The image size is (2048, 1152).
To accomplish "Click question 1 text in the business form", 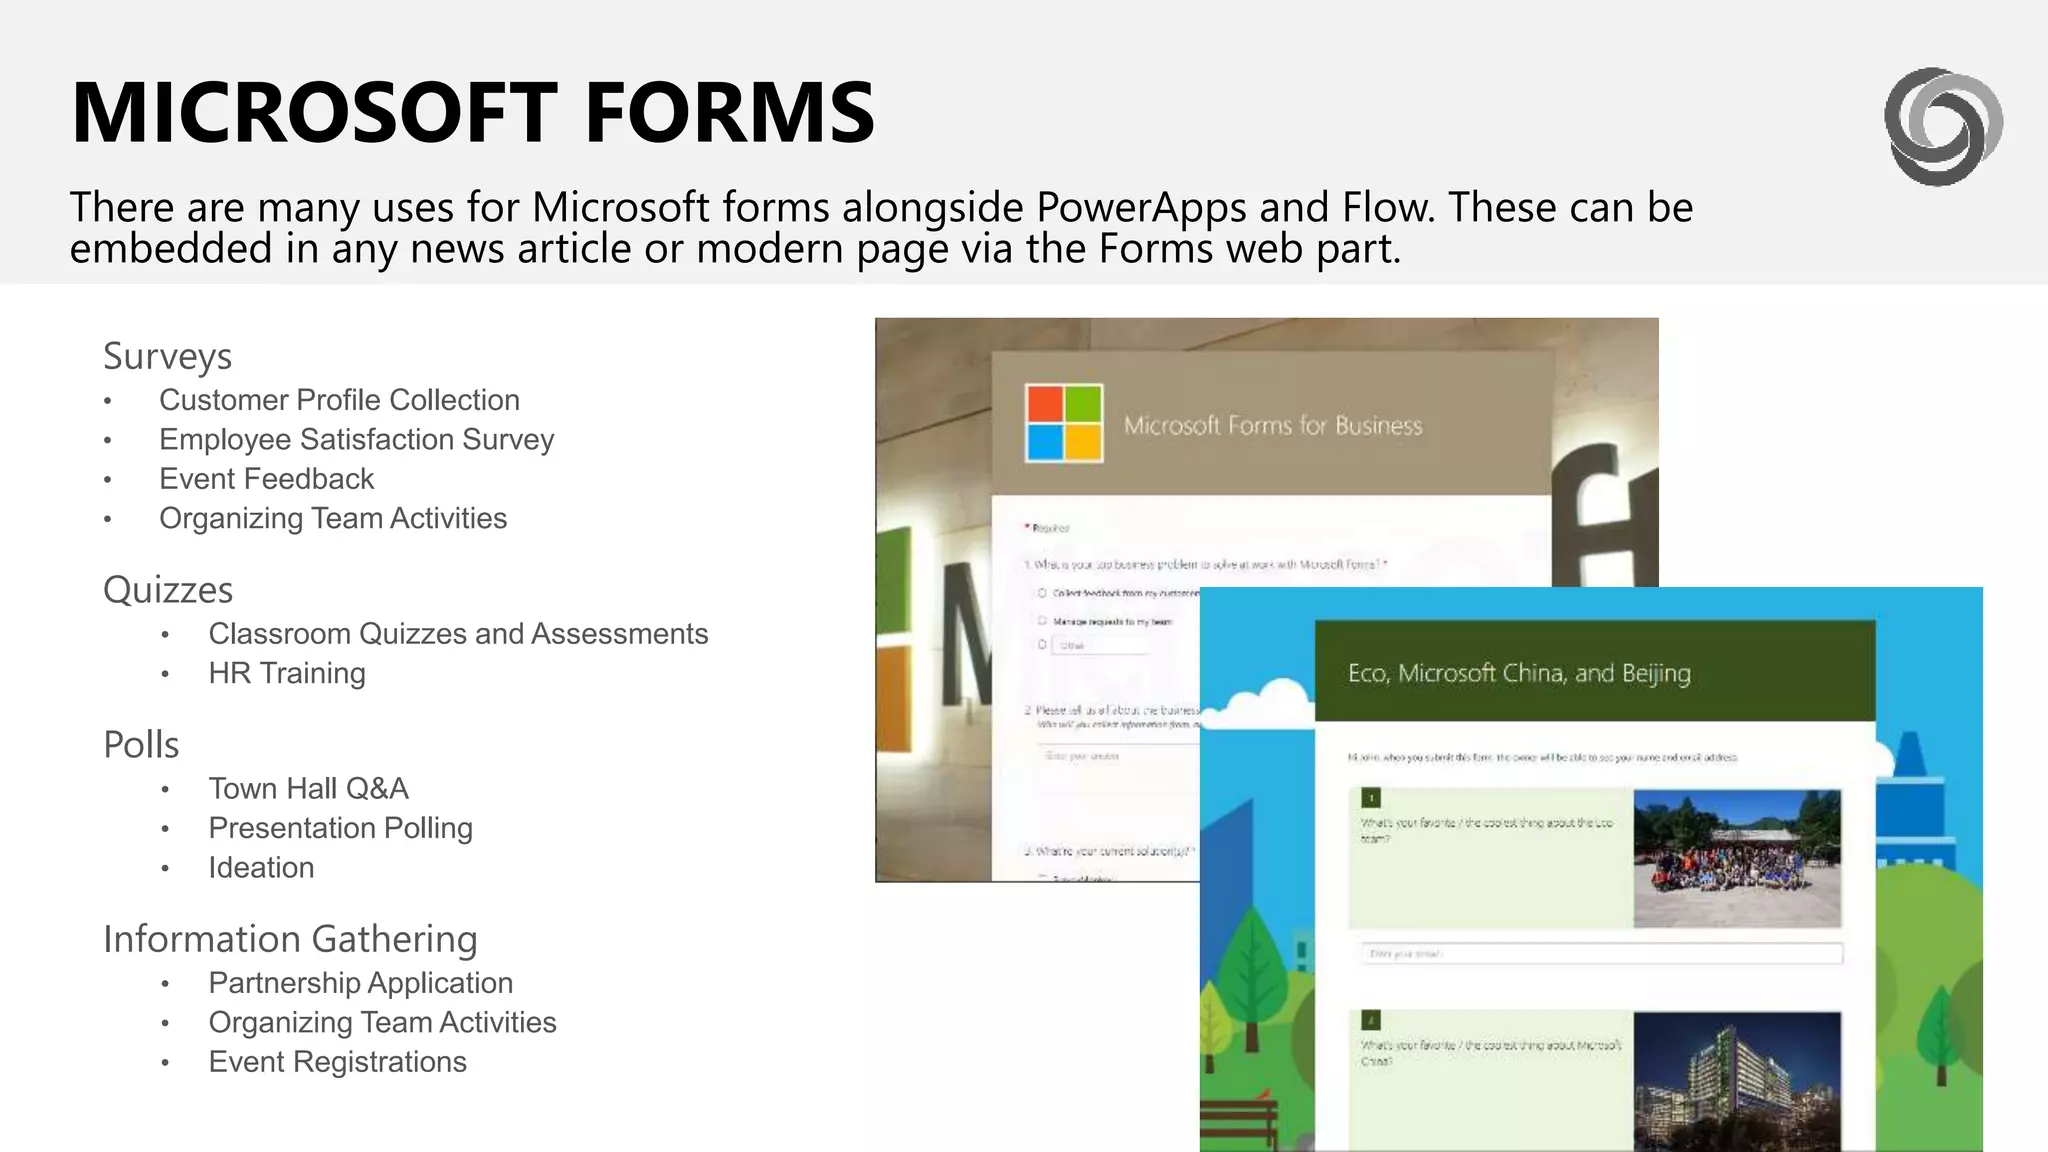I will point(1205,565).
